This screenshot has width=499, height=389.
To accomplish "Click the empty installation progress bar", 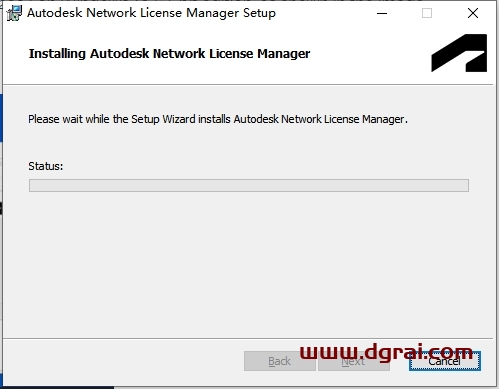I will pos(249,185).
